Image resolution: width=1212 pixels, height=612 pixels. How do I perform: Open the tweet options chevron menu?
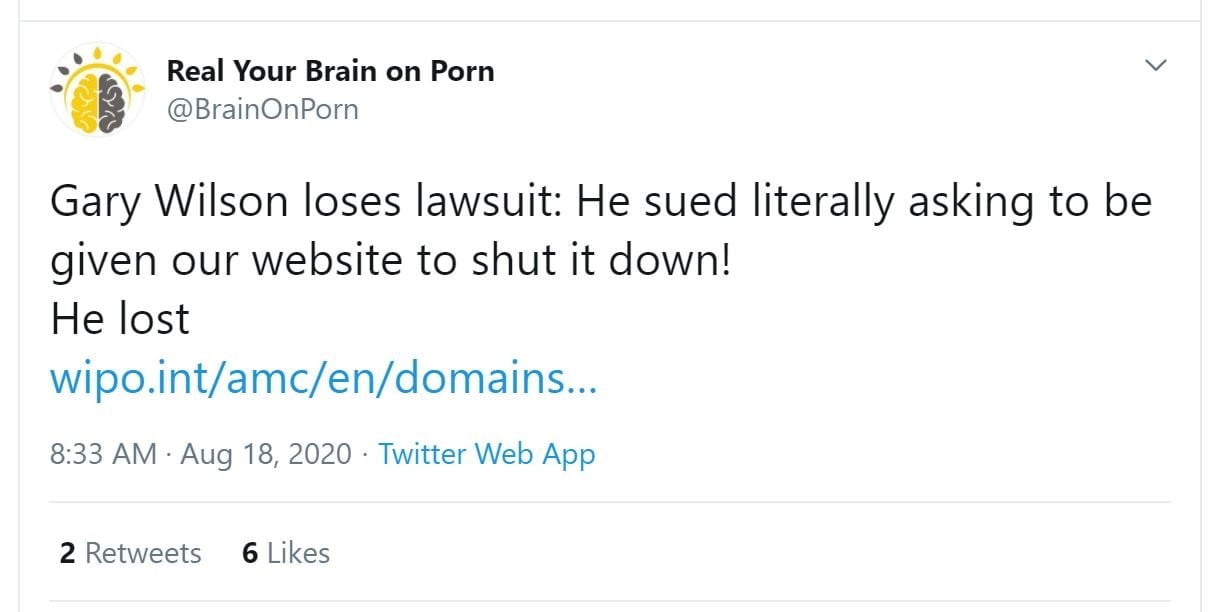(1155, 65)
